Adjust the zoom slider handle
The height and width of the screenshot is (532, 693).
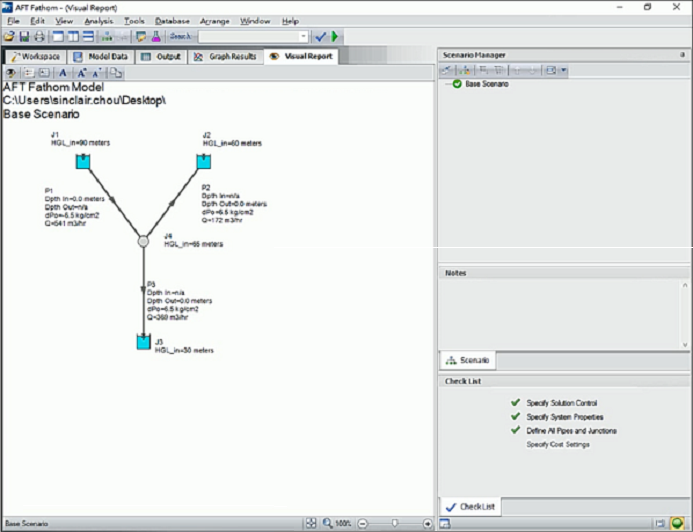395,524
